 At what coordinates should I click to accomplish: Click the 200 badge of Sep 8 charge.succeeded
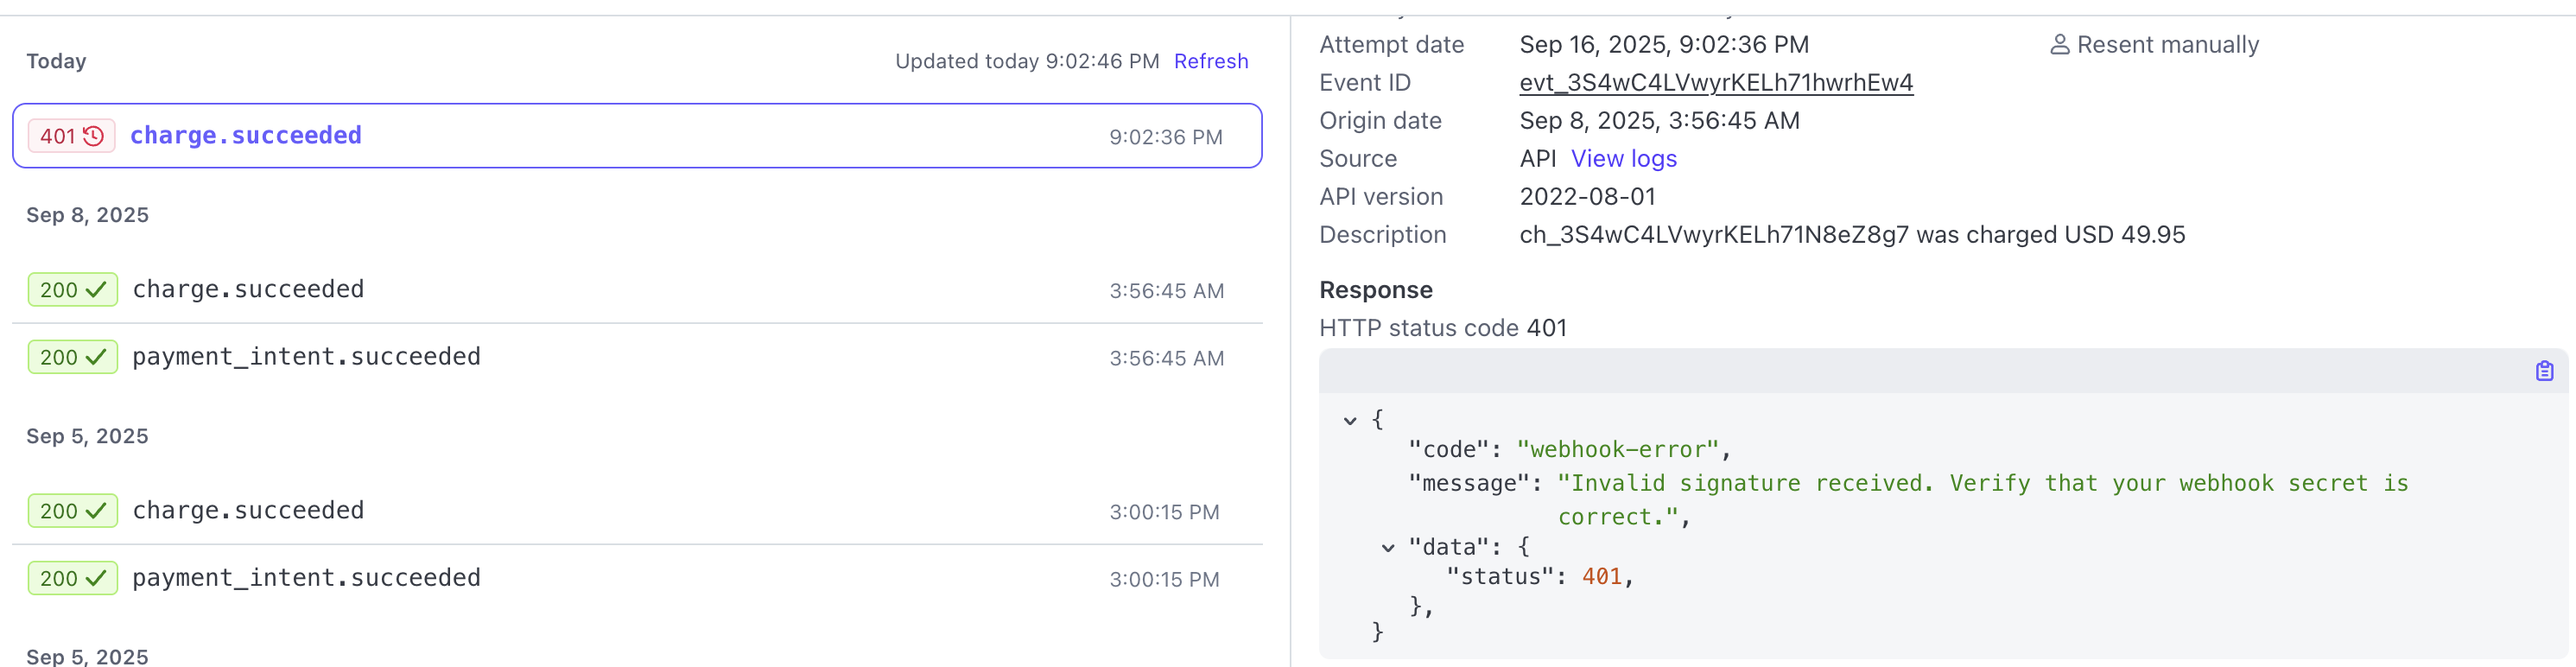[x=72, y=290]
